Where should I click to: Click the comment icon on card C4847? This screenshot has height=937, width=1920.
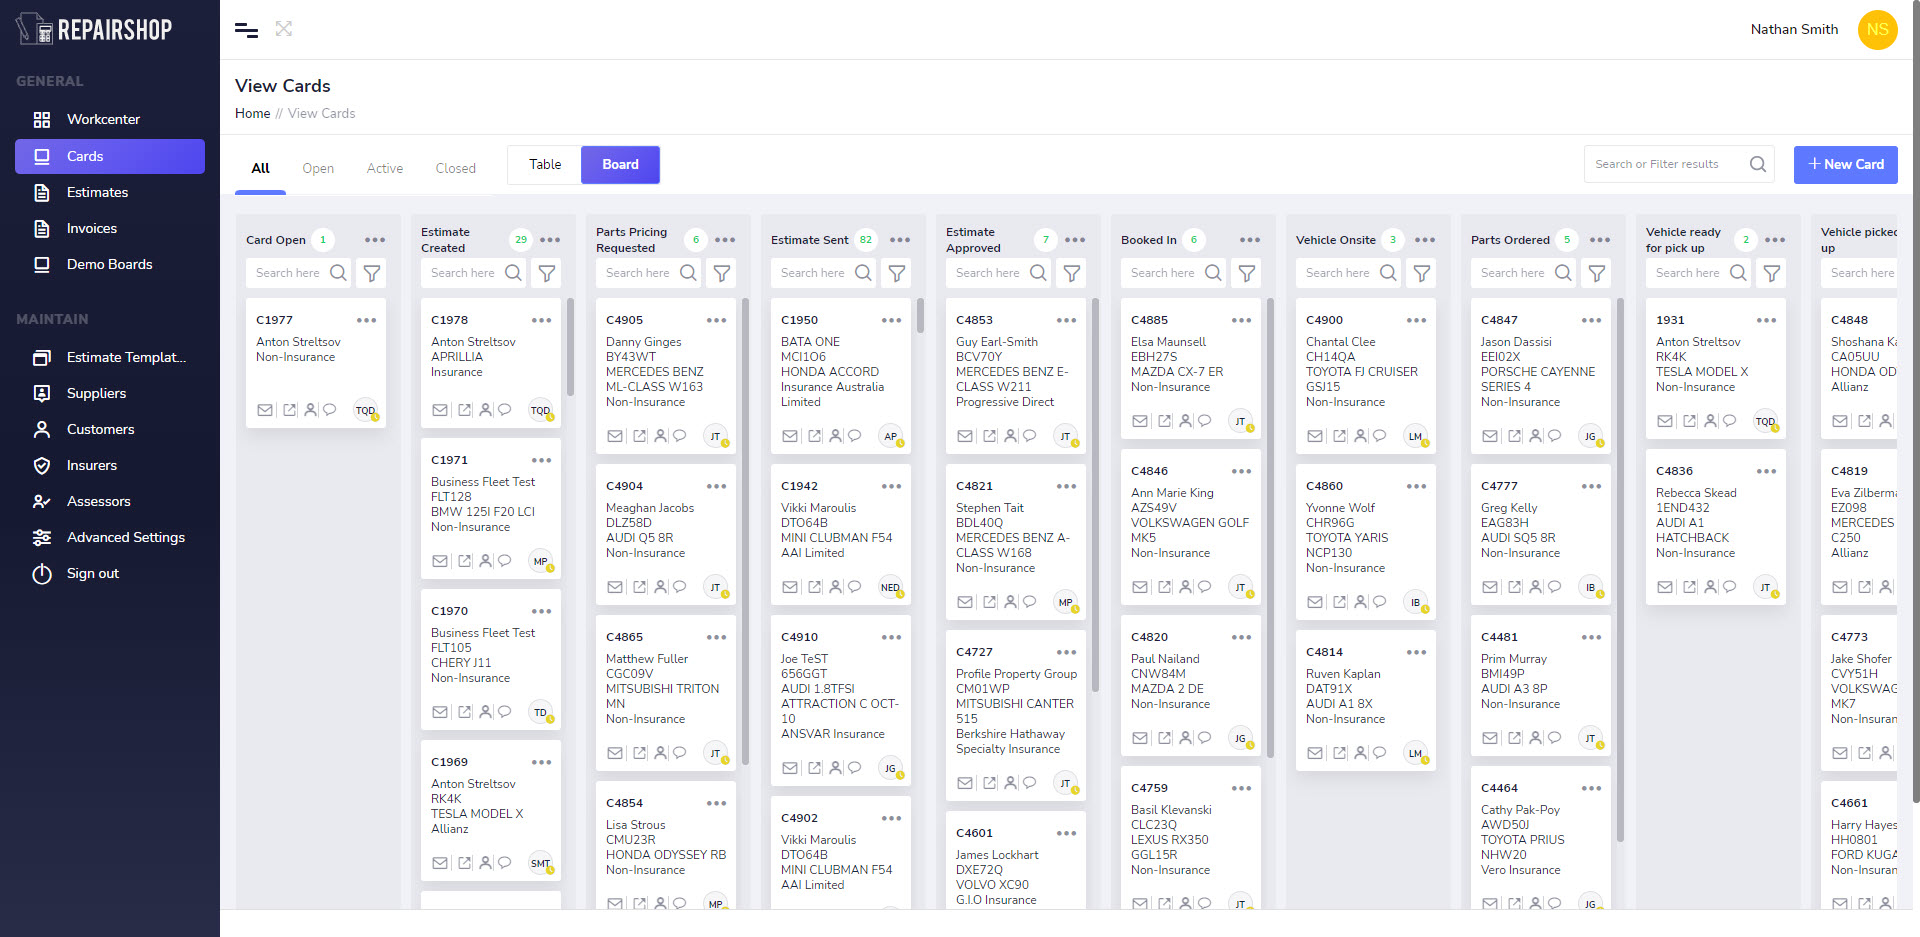point(1555,436)
